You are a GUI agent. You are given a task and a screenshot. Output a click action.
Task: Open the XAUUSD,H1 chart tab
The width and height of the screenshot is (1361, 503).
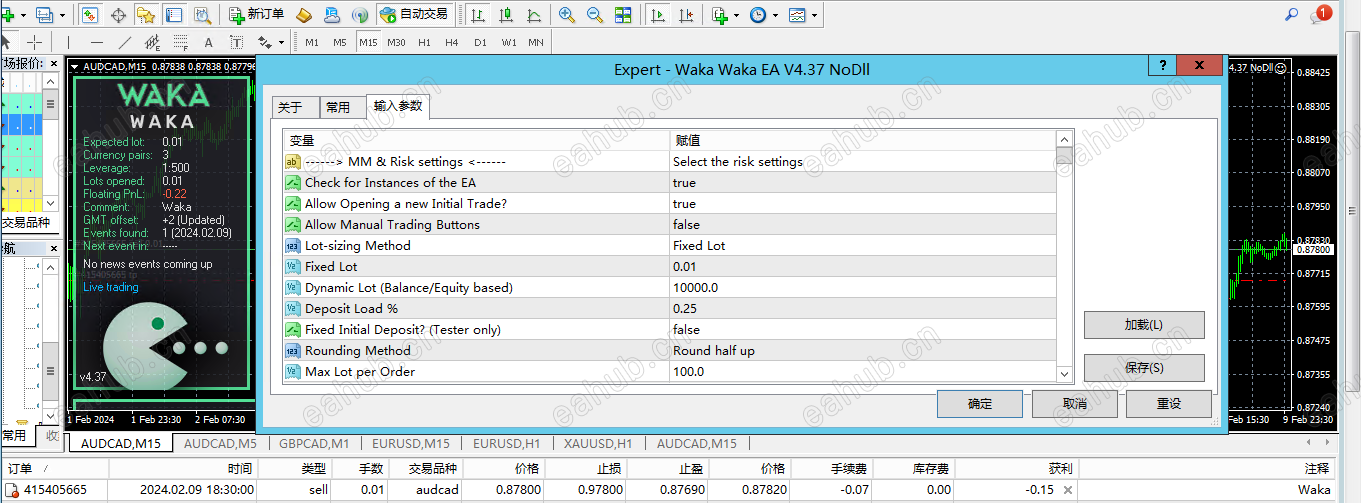coord(598,444)
